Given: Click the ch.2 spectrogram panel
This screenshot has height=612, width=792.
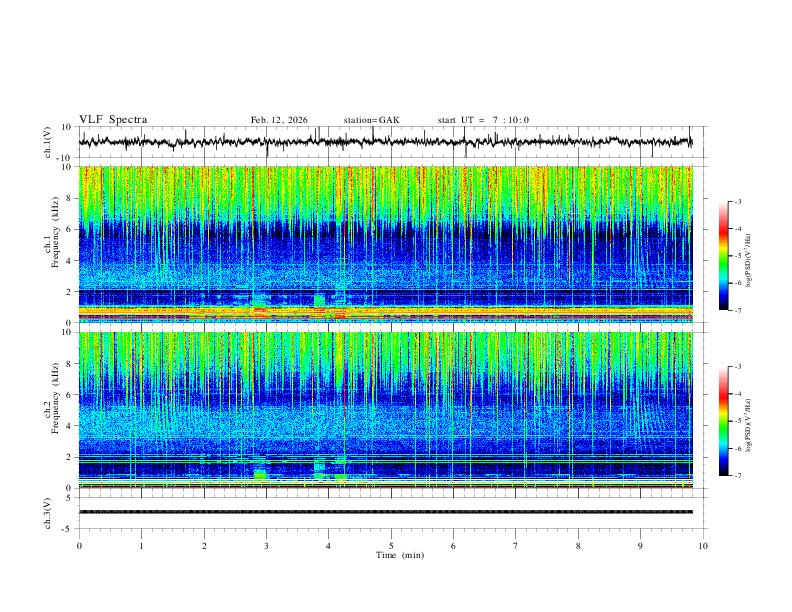Looking at the screenshot, I should (385, 410).
